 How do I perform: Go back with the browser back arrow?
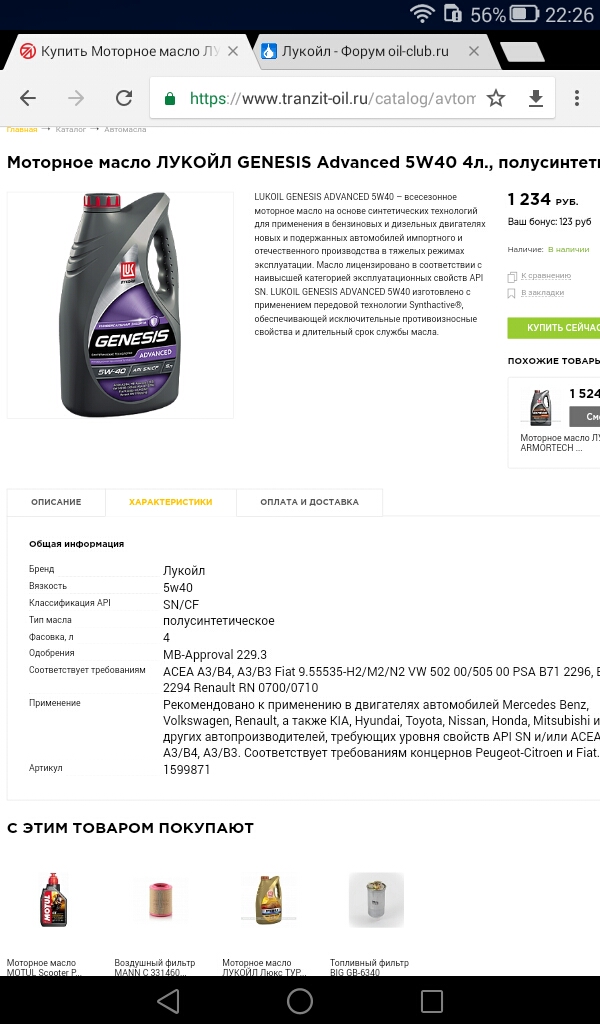27,98
